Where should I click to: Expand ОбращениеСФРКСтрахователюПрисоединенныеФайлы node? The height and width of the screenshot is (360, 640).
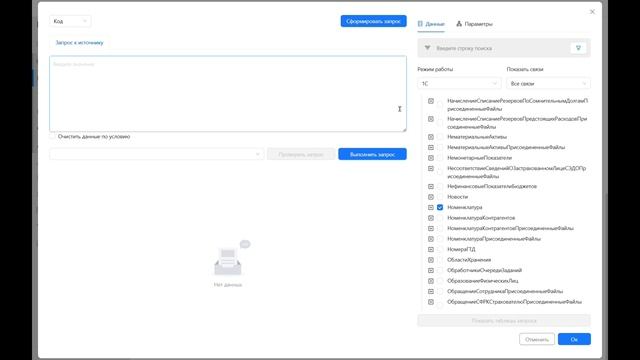pos(431,302)
